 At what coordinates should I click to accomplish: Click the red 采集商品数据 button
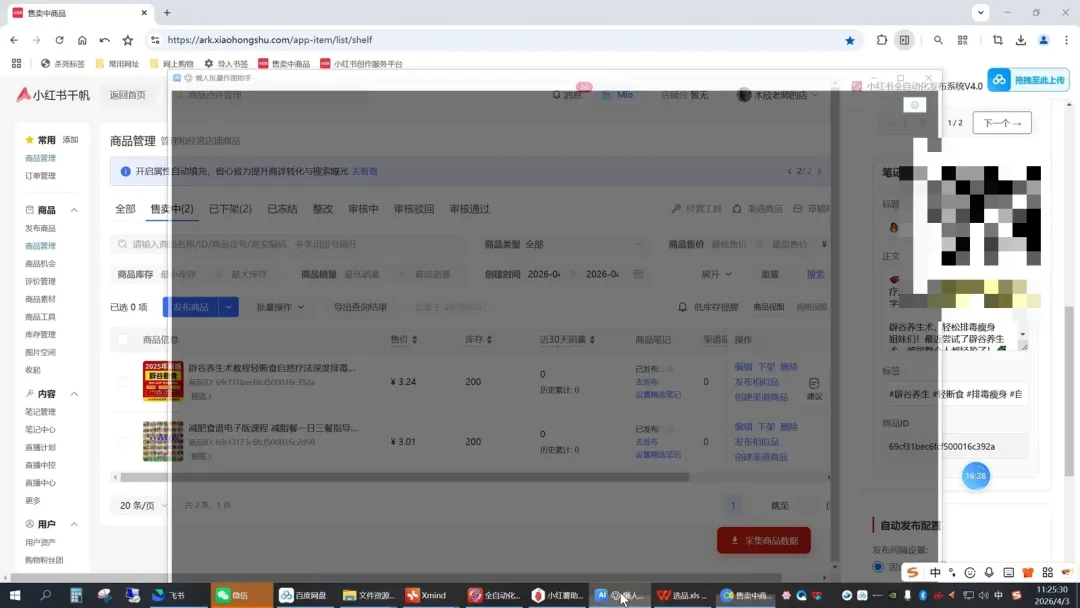[764, 541]
